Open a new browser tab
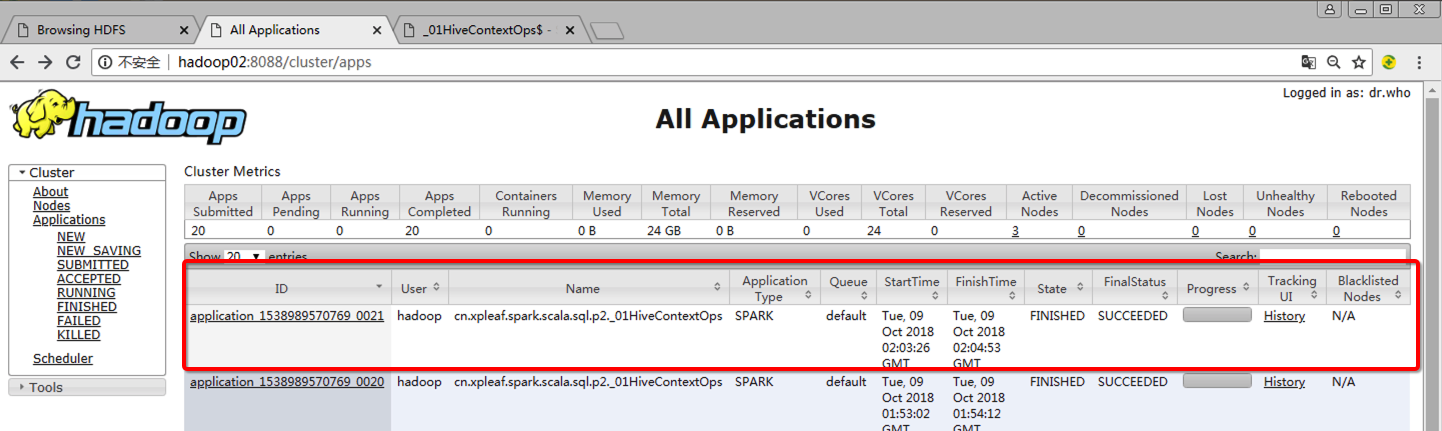1442x431 pixels. [607, 31]
